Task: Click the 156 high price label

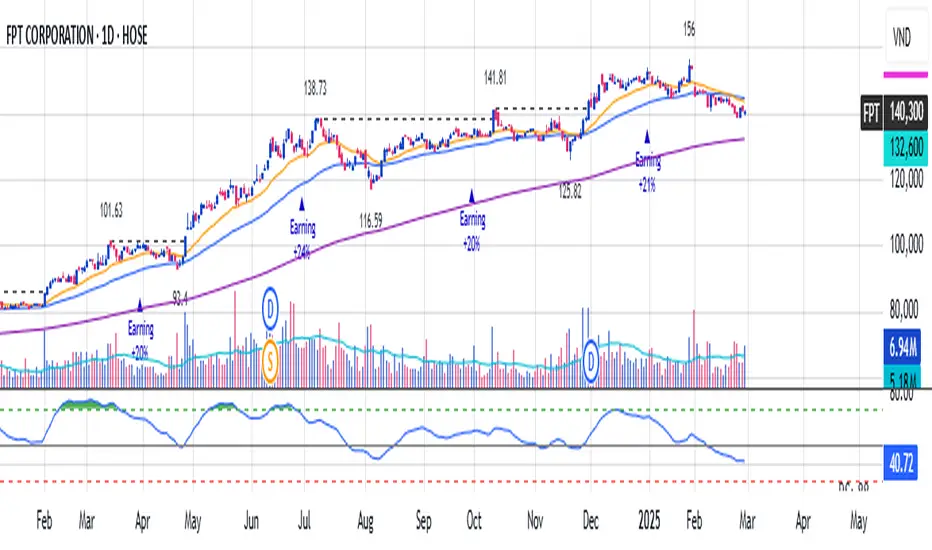Action: click(x=689, y=29)
